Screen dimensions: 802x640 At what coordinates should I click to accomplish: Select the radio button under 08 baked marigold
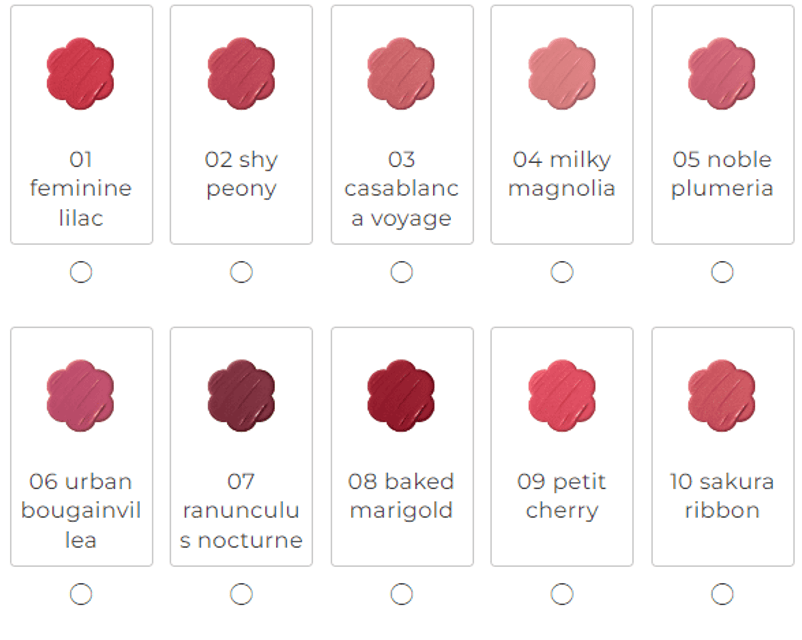click(x=402, y=594)
